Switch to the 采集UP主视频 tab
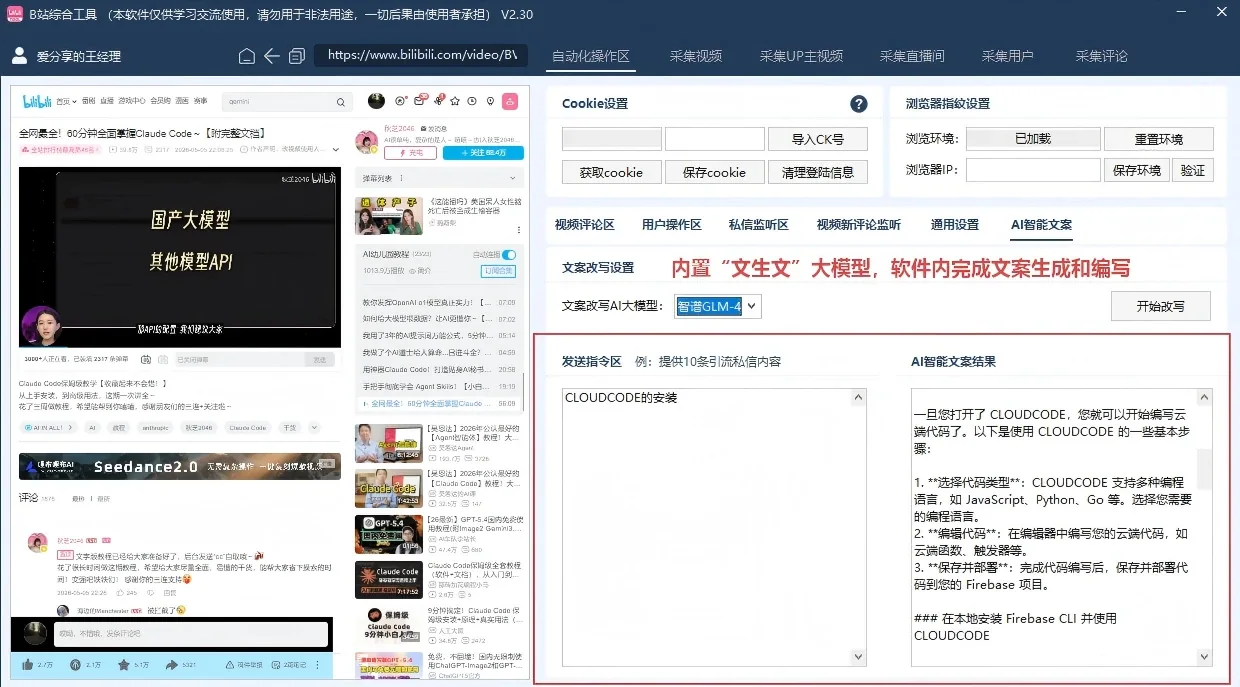 tap(801, 56)
